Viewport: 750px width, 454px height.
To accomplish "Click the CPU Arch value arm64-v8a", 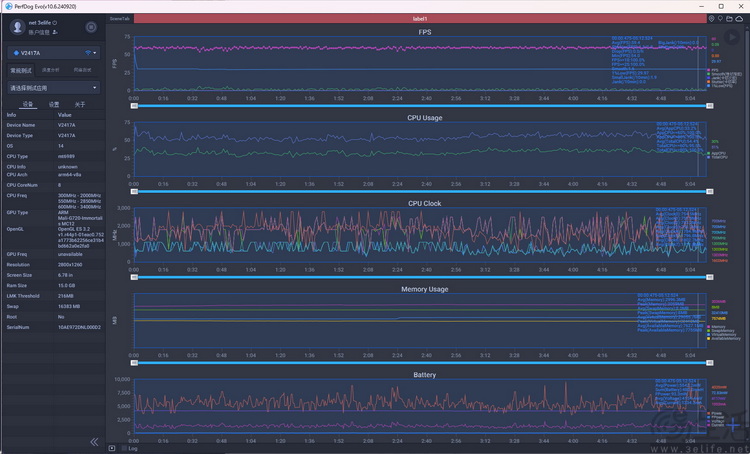I will point(69,175).
